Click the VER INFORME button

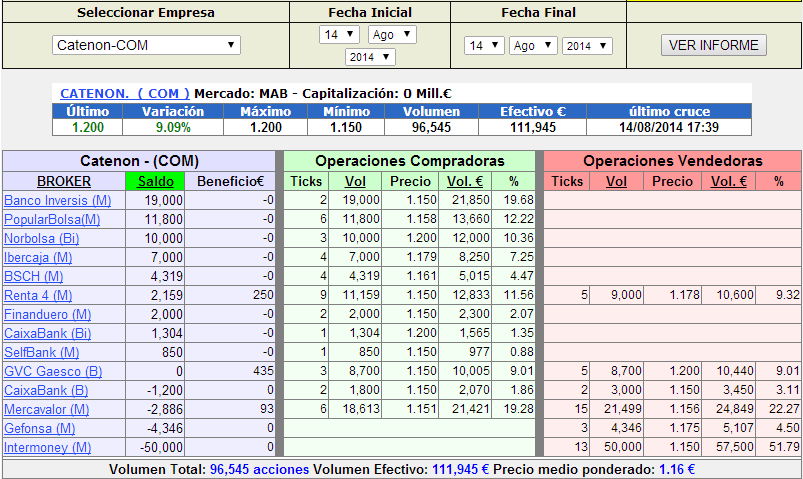coord(714,45)
